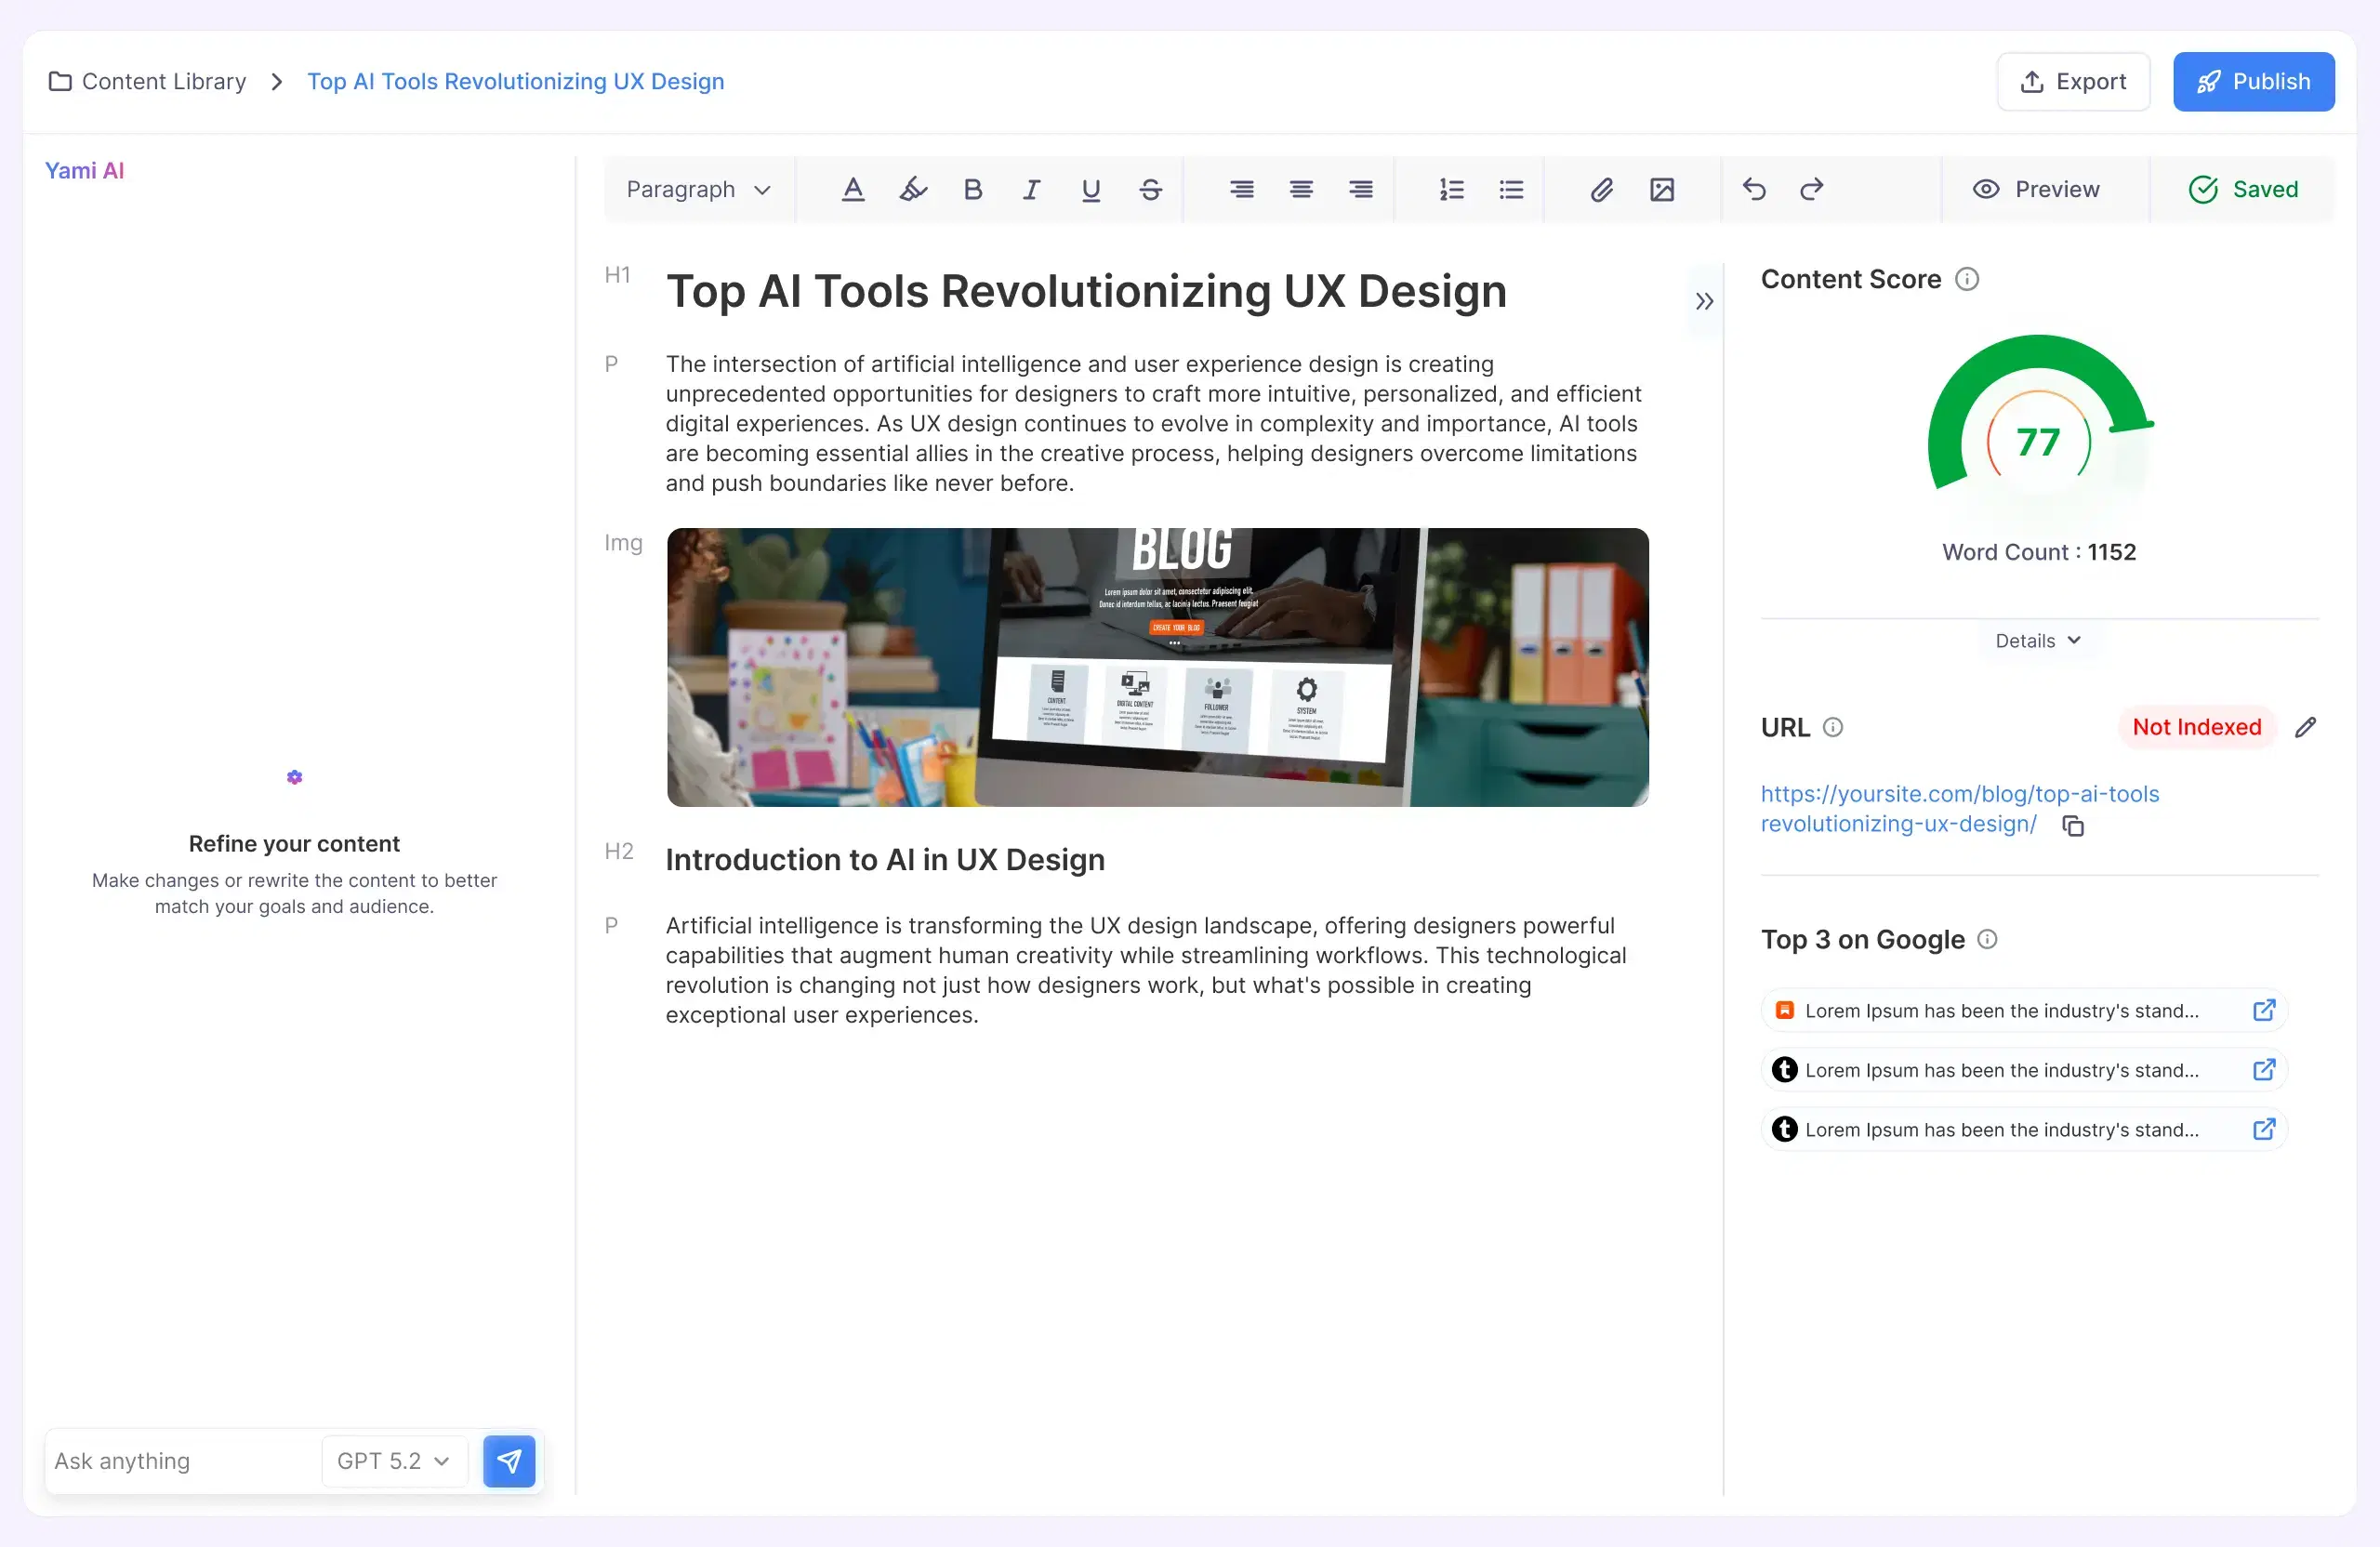Insert a numbered list
Viewport: 2380px width, 1547px height.
click(1451, 189)
